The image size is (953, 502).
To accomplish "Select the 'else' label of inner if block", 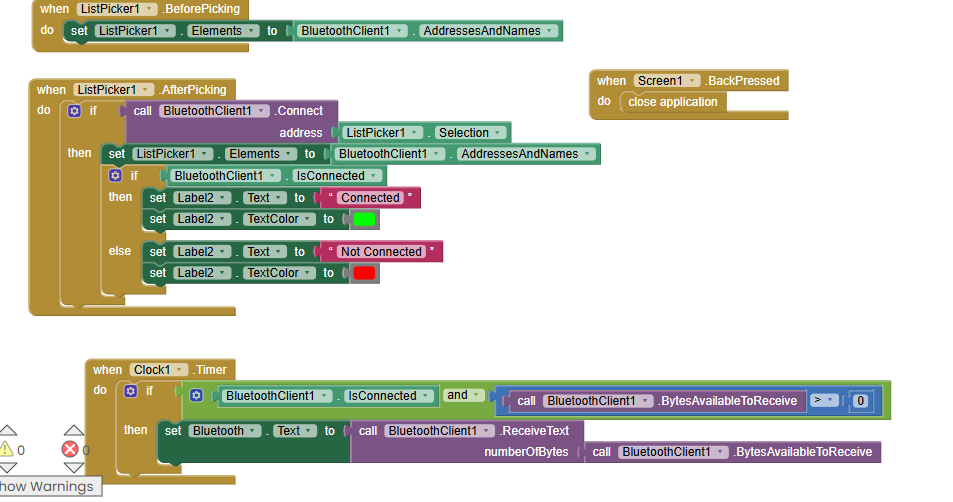I will [x=120, y=251].
